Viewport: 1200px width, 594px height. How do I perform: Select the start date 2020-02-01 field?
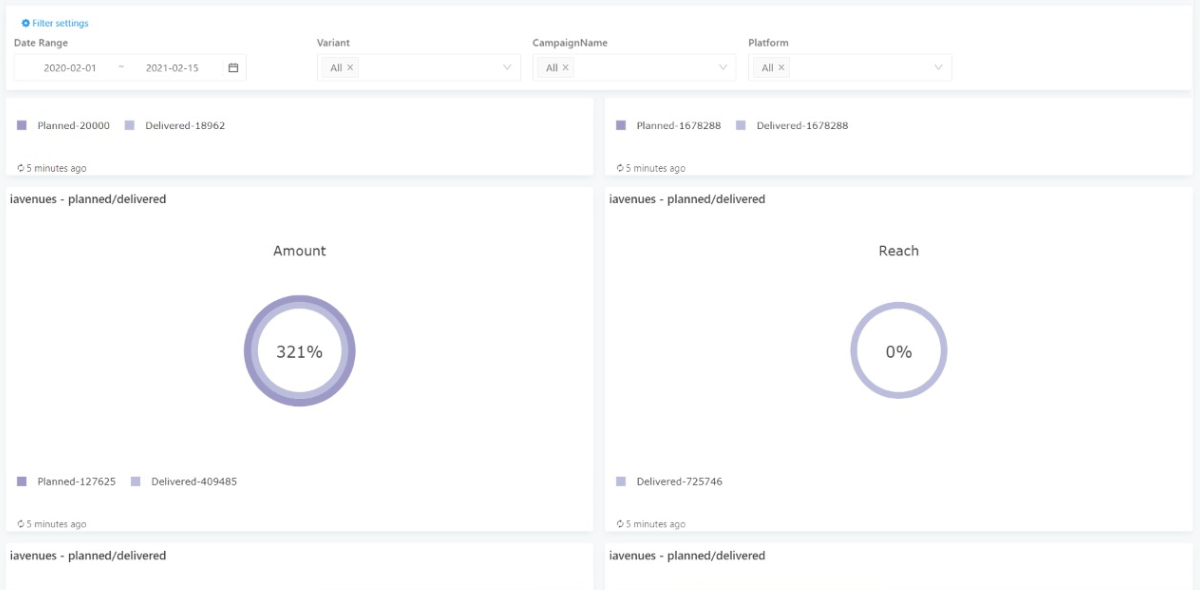70,68
